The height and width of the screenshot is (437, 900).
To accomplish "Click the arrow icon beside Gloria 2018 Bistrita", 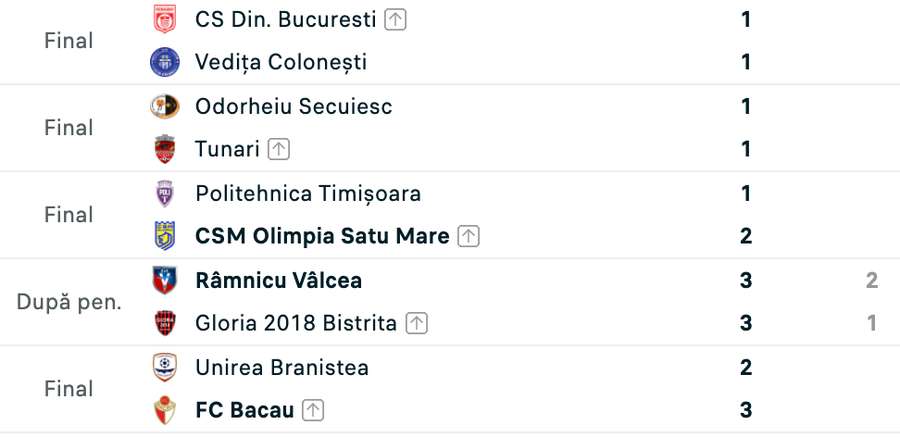I will (x=417, y=323).
